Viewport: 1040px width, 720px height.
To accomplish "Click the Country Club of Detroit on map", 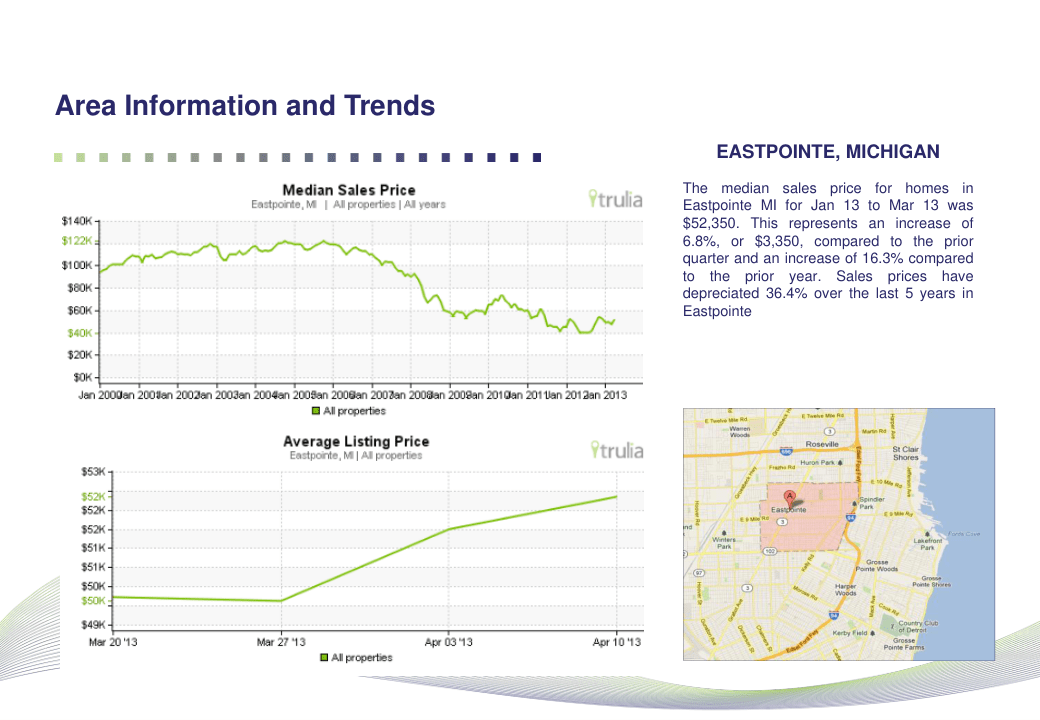I will (x=917, y=627).
